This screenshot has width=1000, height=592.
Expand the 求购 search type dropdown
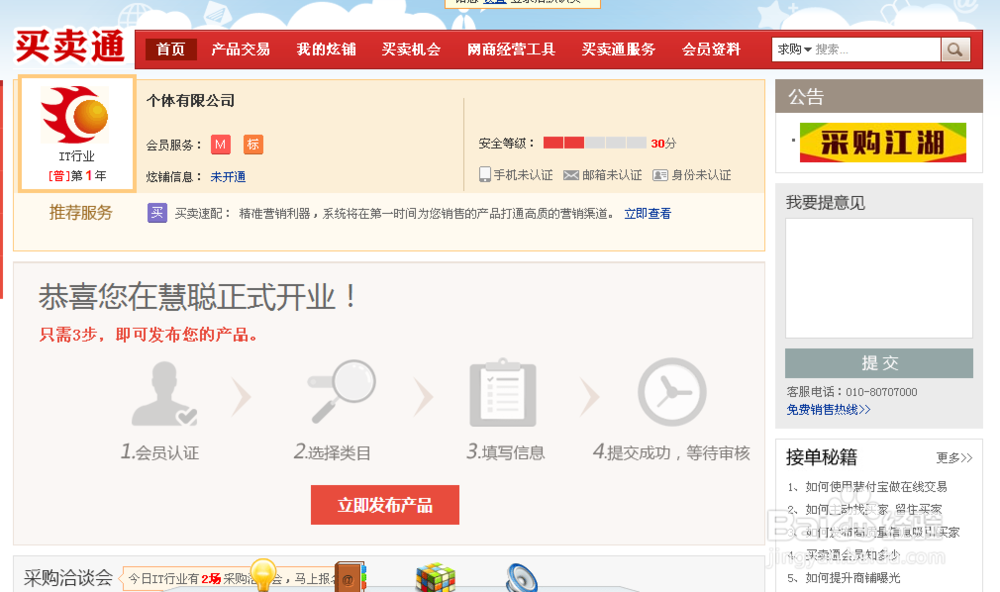point(794,49)
